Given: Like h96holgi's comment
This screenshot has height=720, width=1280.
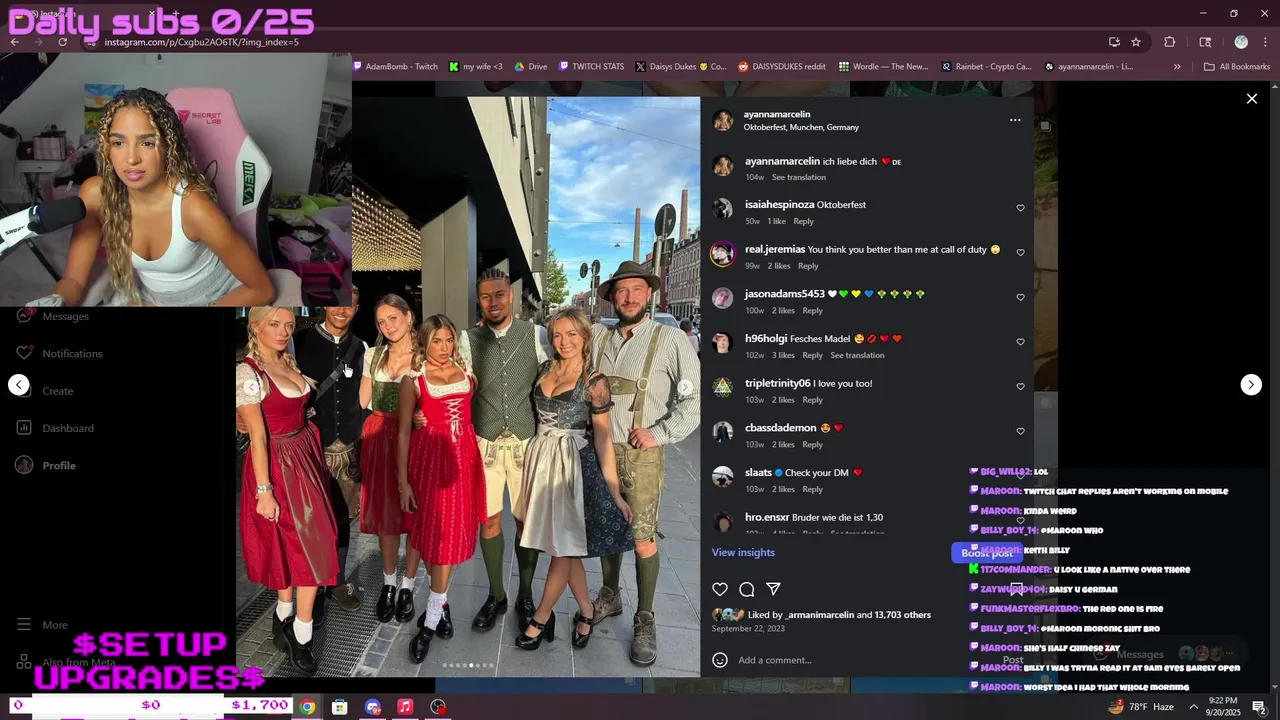Looking at the screenshot, I should tap(1020, 342).
